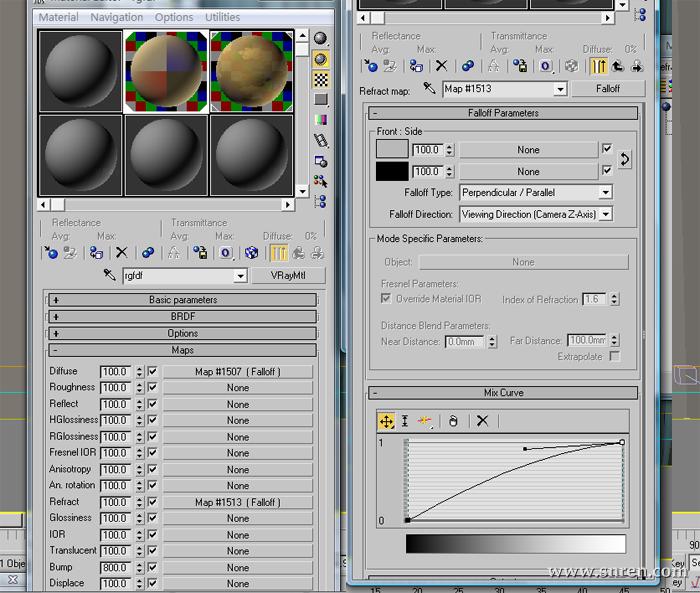Viewport: 700px width, 593px height.
Task: Uncheck the first Front:Side map checkbox
Action: [607, 149]
